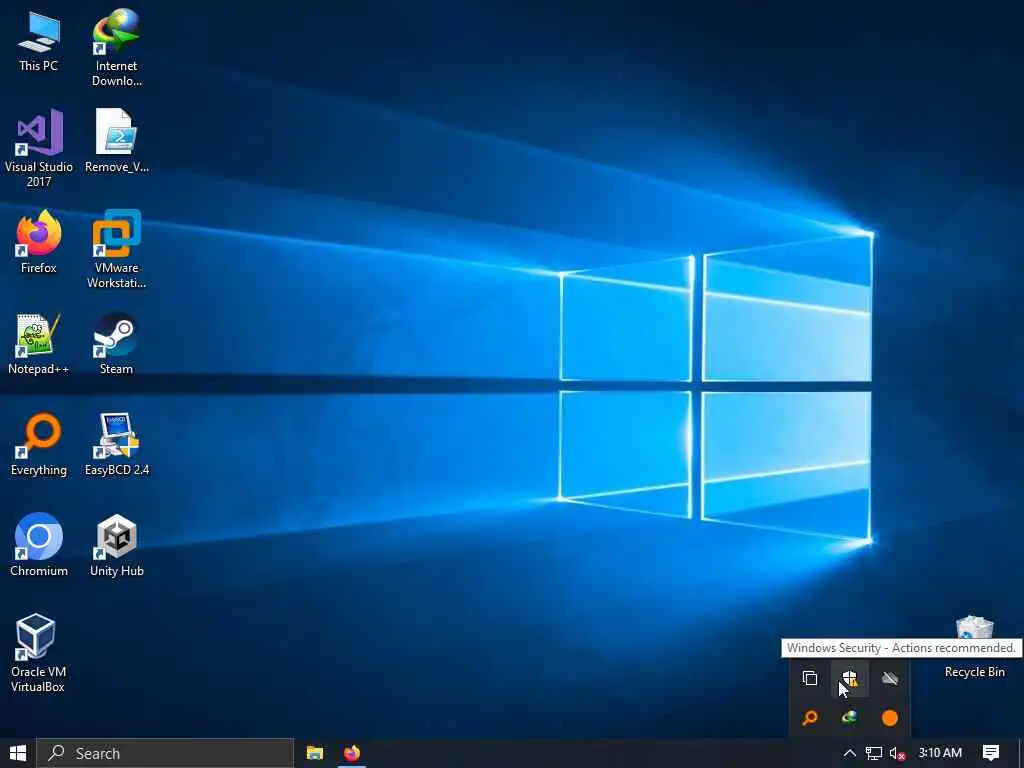
Task: Open the Windows Start menu
Action: [x=18, y=753]
